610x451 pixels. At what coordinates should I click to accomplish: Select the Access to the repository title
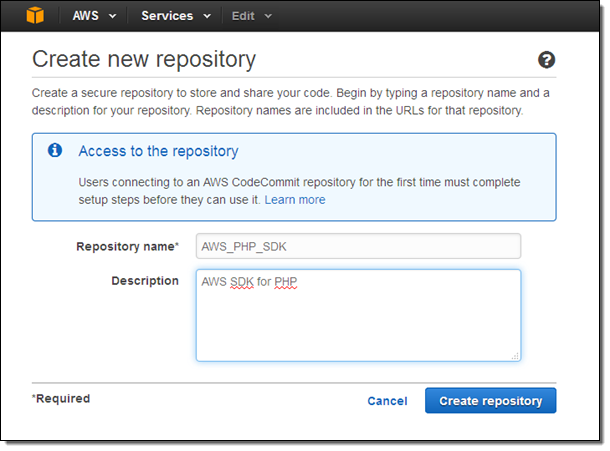(158, 151)
